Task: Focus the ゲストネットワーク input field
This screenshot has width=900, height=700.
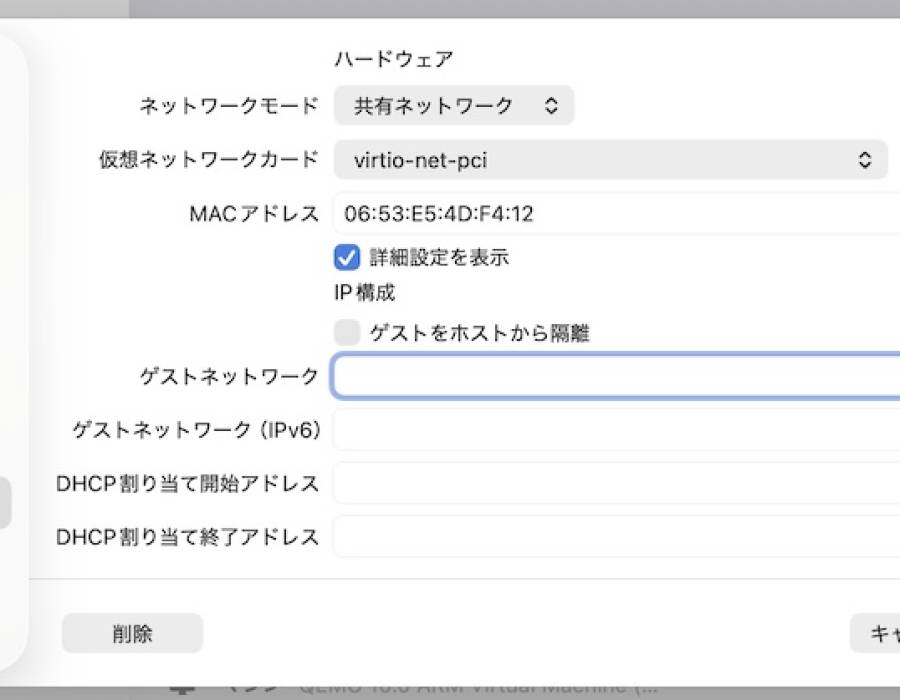Action: tap(616, 376)
